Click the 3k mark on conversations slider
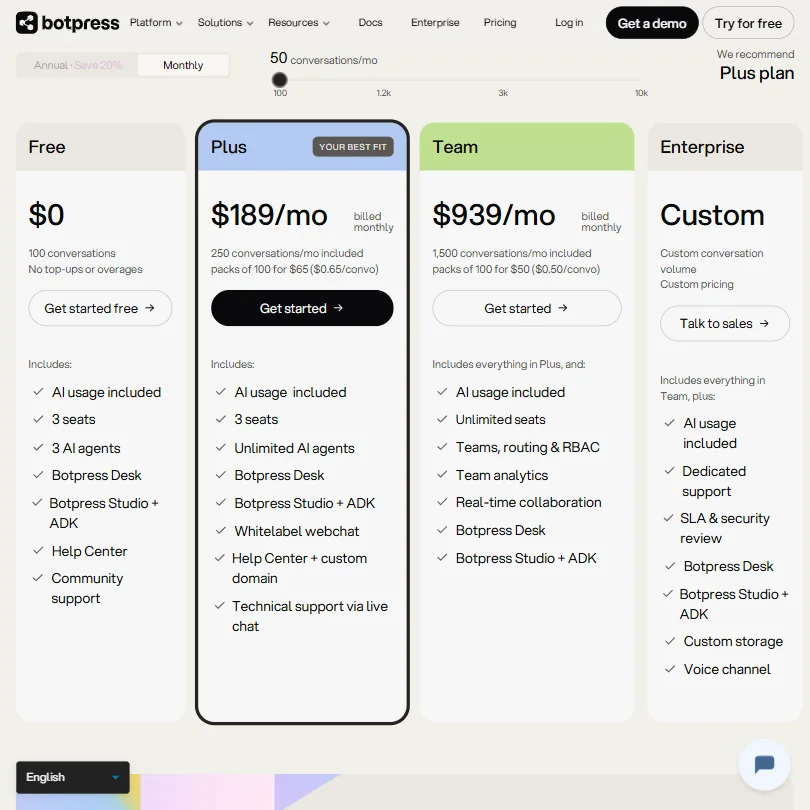Screen dimensions: 810x810 click(503, 93)
